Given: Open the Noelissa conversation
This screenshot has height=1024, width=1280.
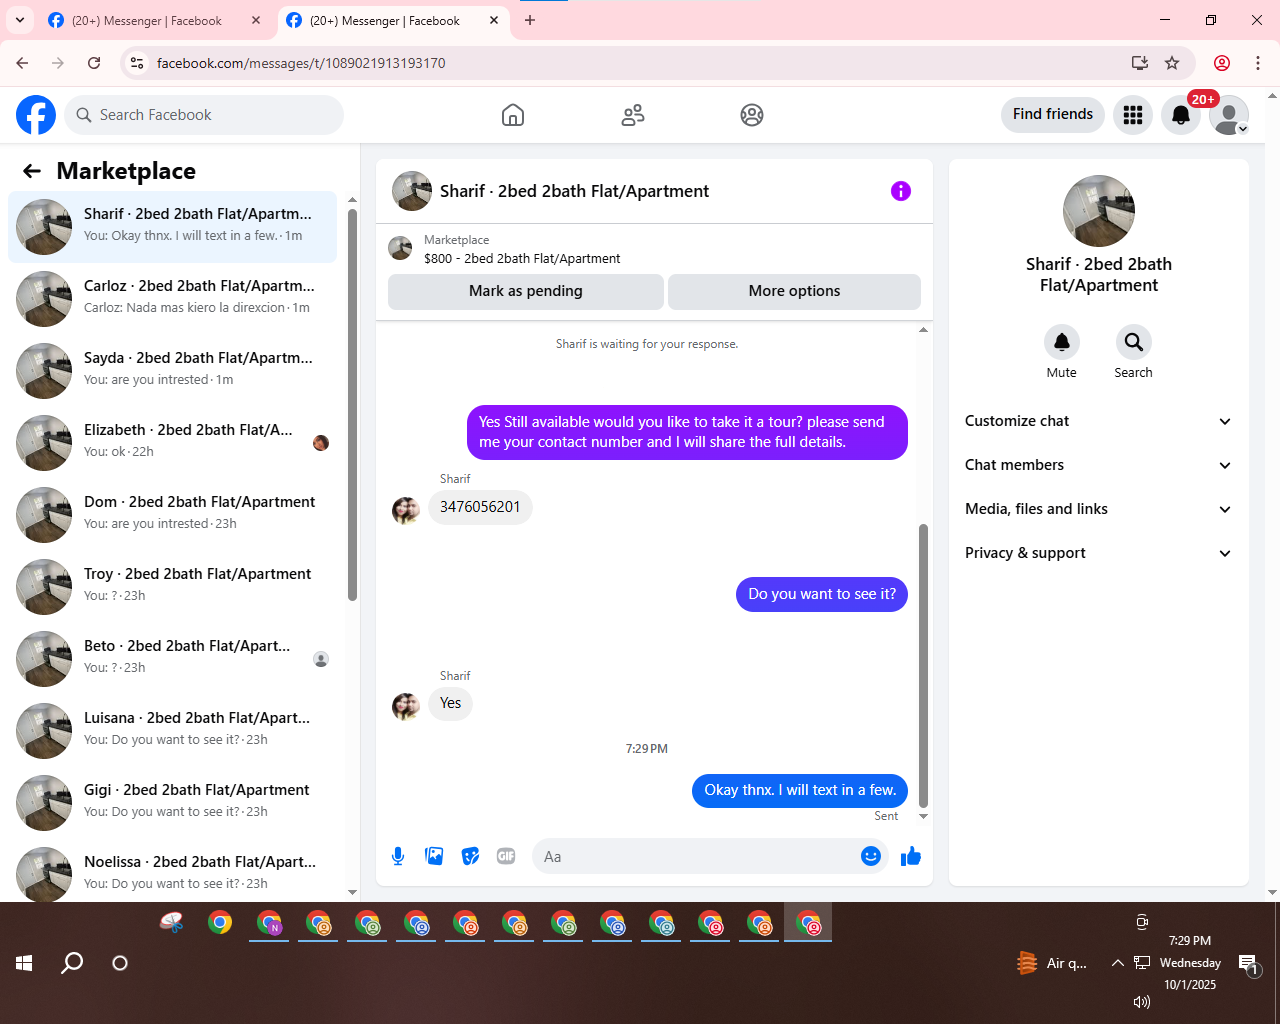Looking at the screenshot, I should click(x=172, y=873).
